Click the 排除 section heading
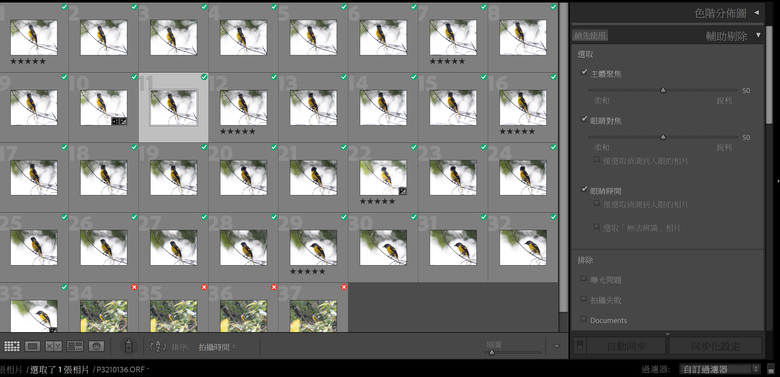 pyautogui.click(x=585, y=260)
